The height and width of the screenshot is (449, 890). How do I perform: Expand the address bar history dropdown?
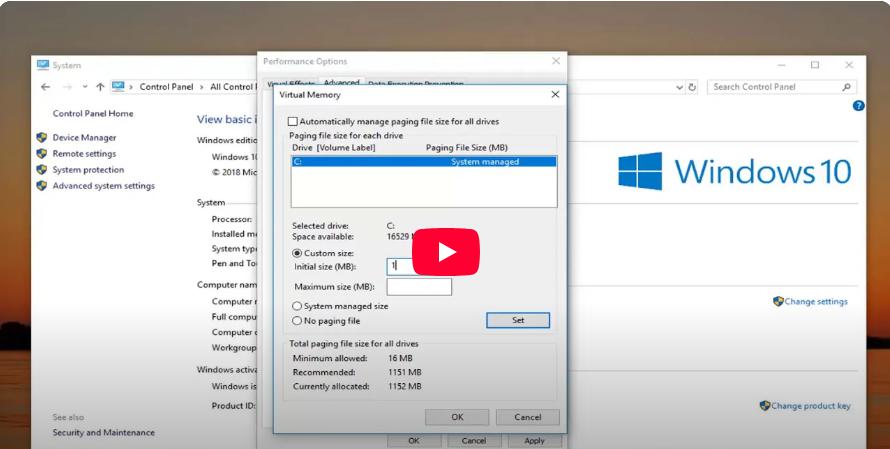coord(679,87)
